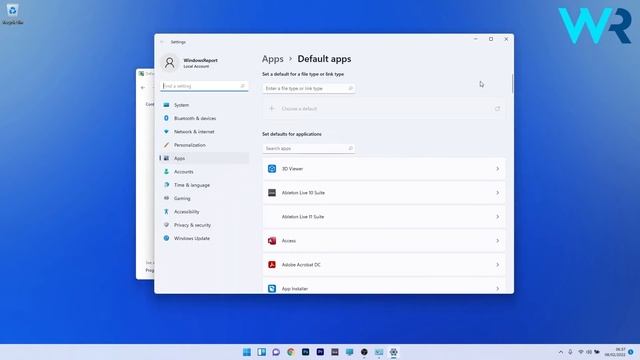Open Widgets from the taskbar
640x360 pixels.
(262, 352)
